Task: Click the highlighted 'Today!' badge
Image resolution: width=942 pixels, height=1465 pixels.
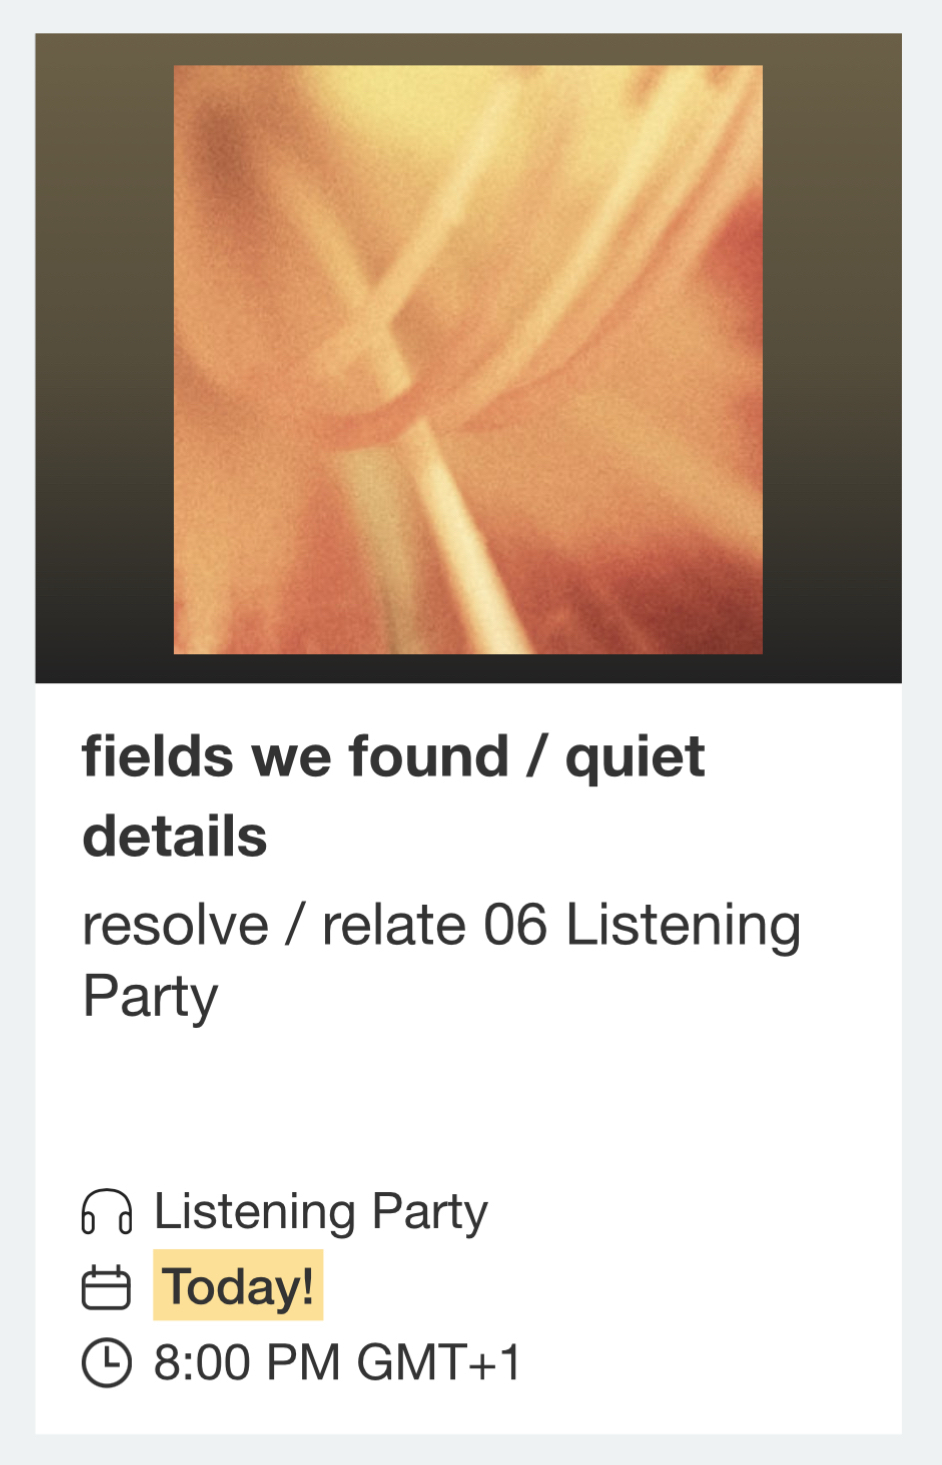Action: (x=238, y=1286)
